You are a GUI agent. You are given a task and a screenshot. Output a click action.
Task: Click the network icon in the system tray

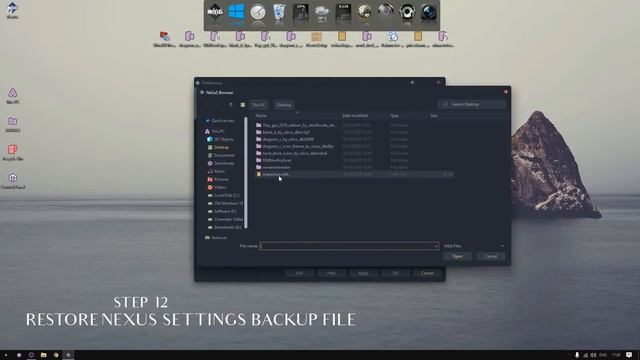[585, 355]
